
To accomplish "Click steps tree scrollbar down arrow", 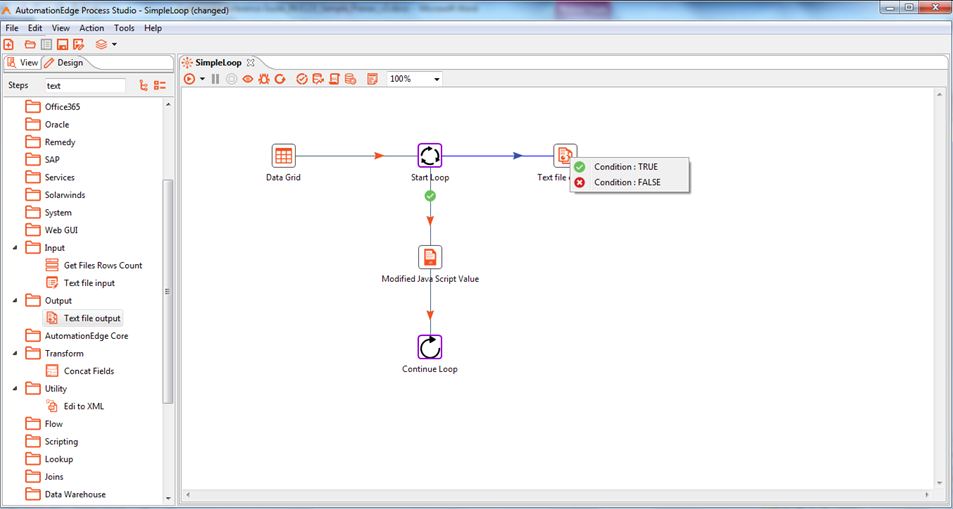I will tap(168, 498).
